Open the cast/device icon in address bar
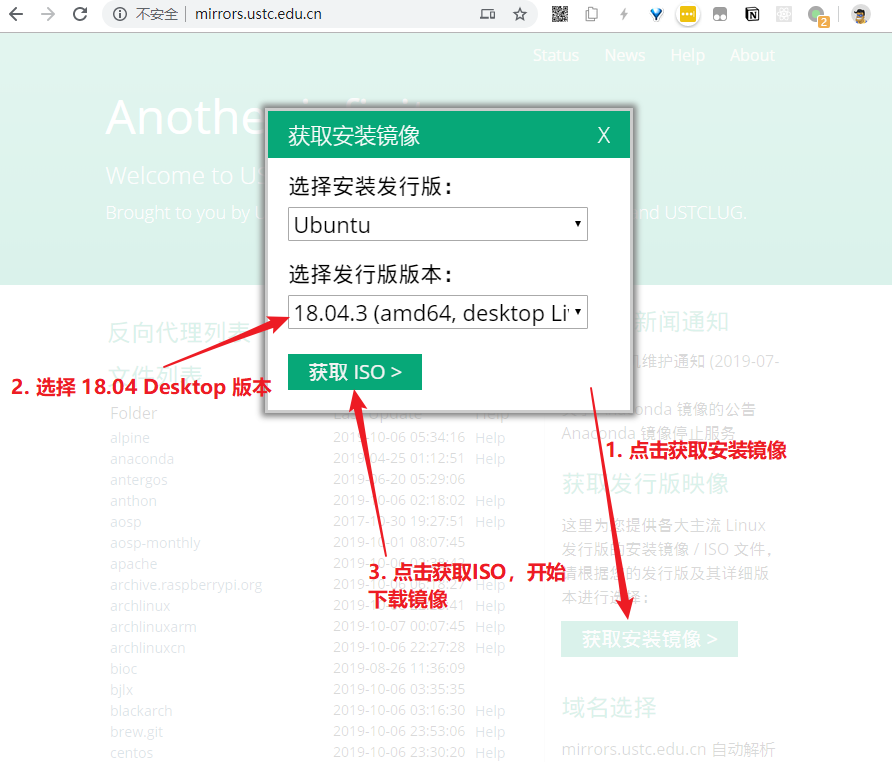Image resolution: width=892 pixels, height=762 pixels. point(488,14)
